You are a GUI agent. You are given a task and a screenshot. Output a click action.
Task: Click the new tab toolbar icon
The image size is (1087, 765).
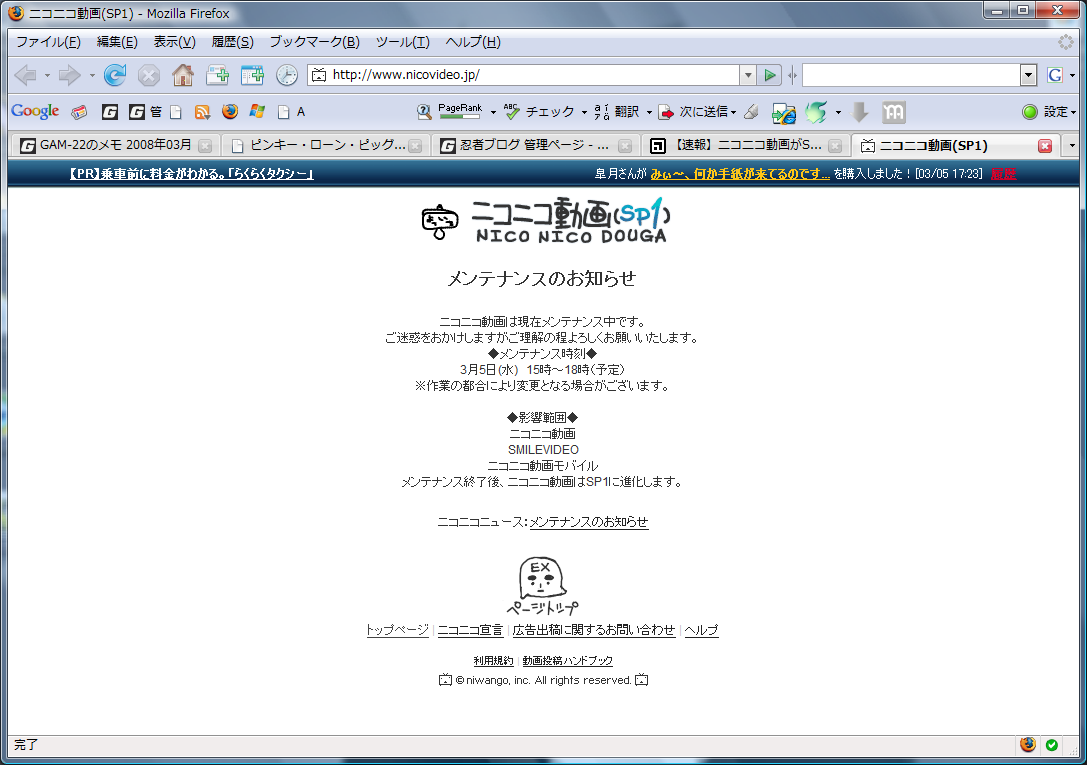coord(218,75)
